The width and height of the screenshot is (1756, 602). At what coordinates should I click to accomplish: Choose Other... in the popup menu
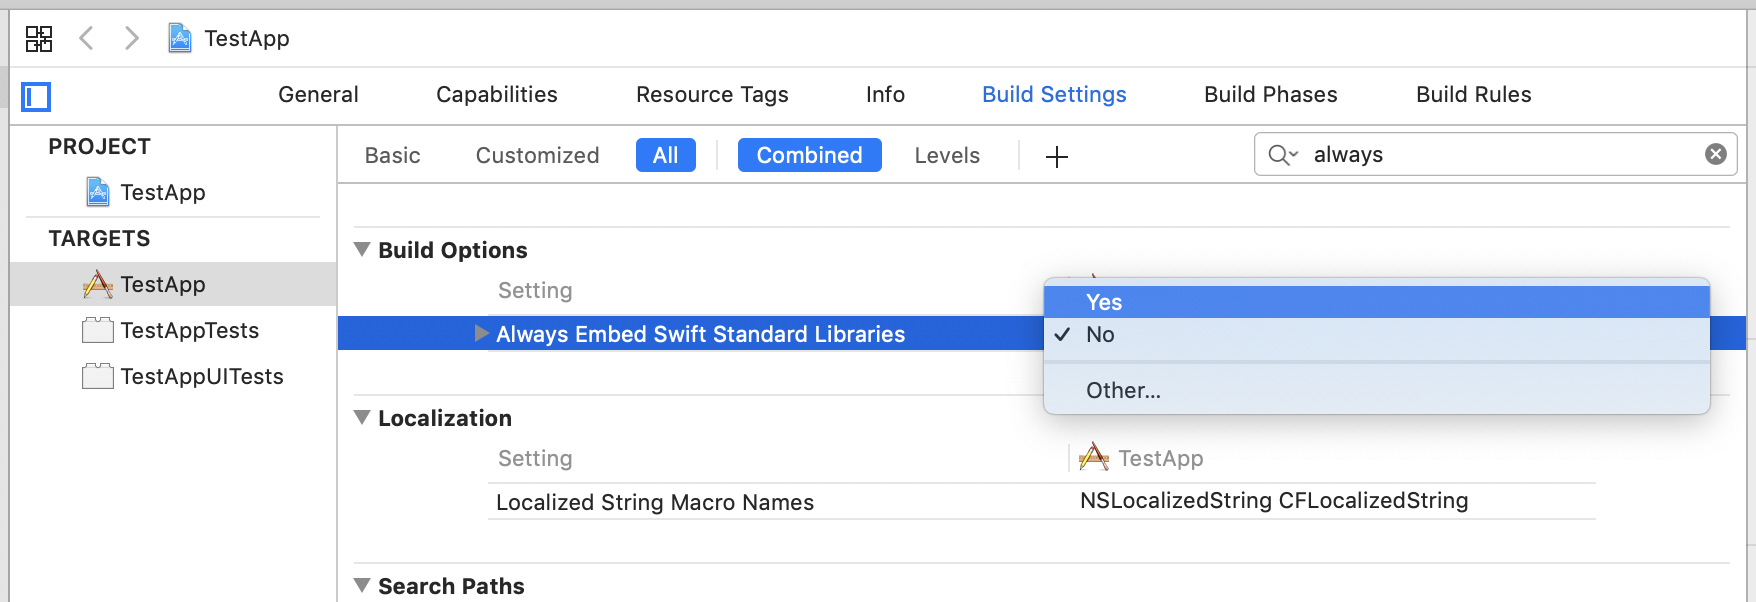(x=1123, y=391)
